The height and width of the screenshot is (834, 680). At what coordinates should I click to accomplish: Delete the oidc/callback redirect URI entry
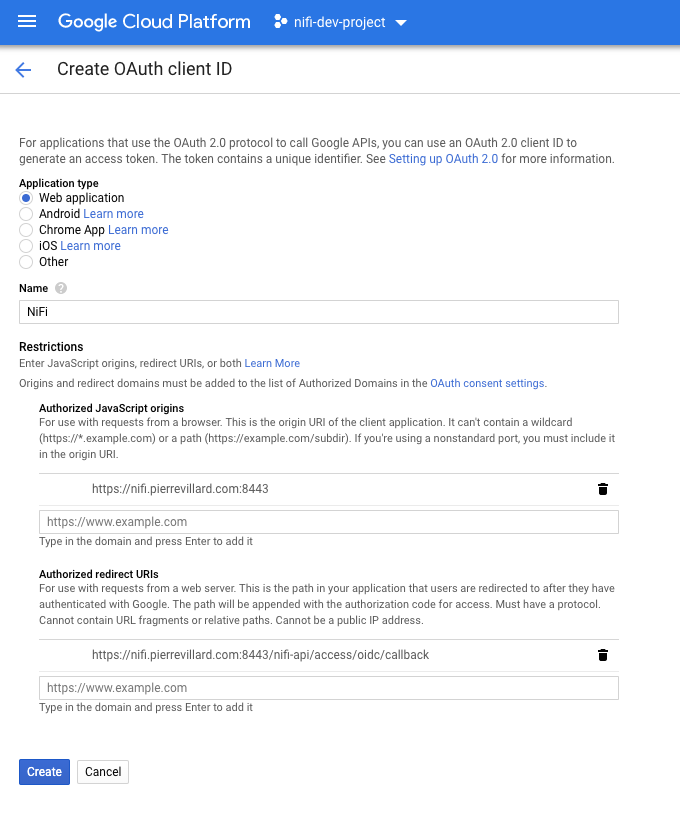(x=602, y=655)
